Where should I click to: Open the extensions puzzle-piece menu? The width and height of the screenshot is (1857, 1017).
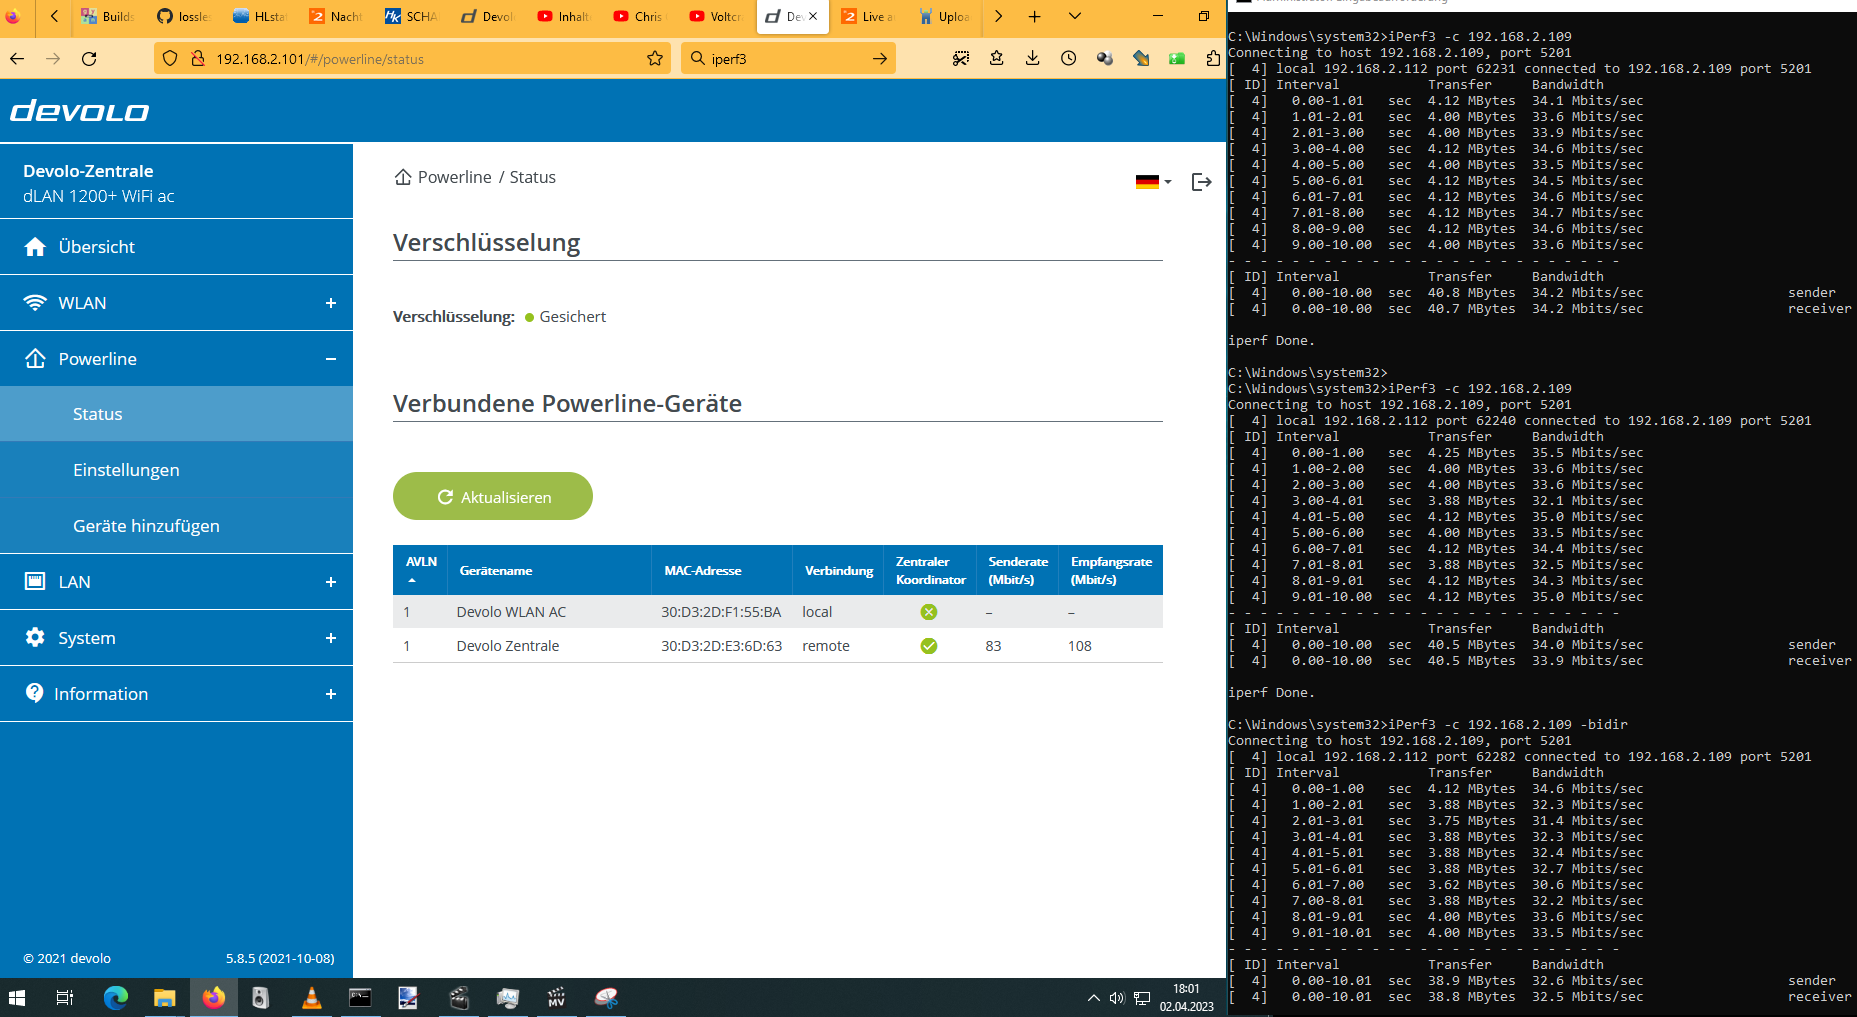click(1212, 59)
